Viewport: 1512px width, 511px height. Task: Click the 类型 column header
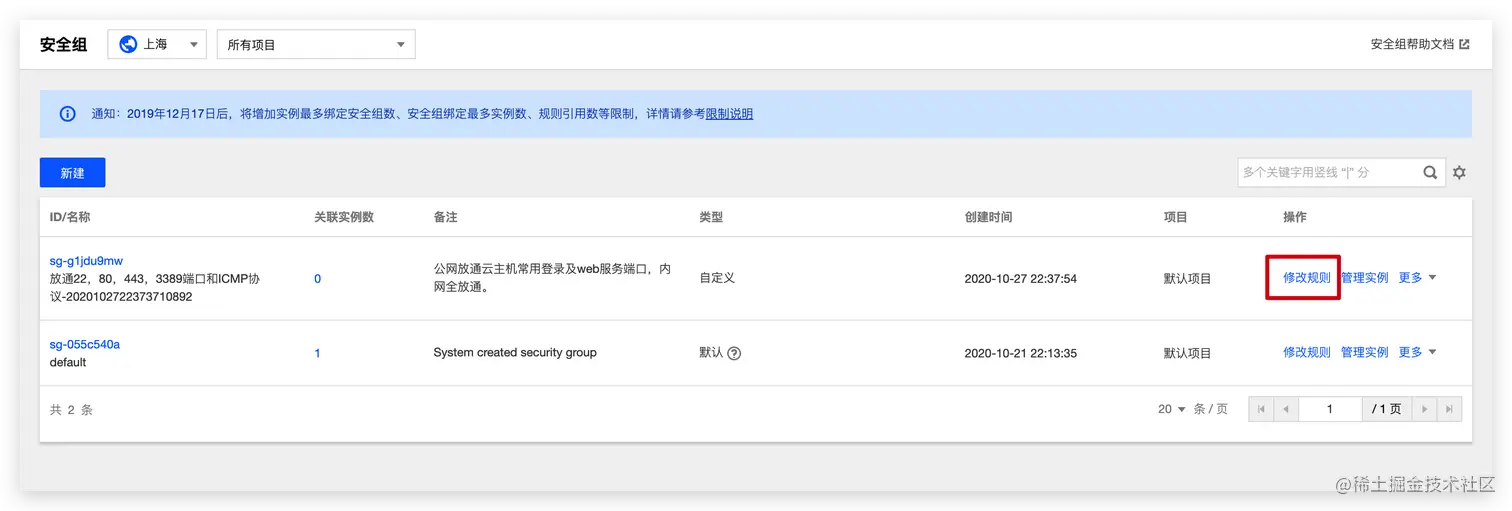pos(711,217)
